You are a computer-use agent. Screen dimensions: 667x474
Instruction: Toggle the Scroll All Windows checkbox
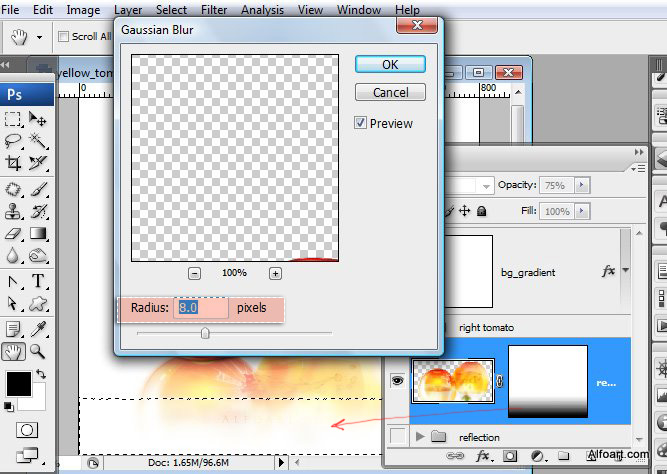[x=64, y=36]
